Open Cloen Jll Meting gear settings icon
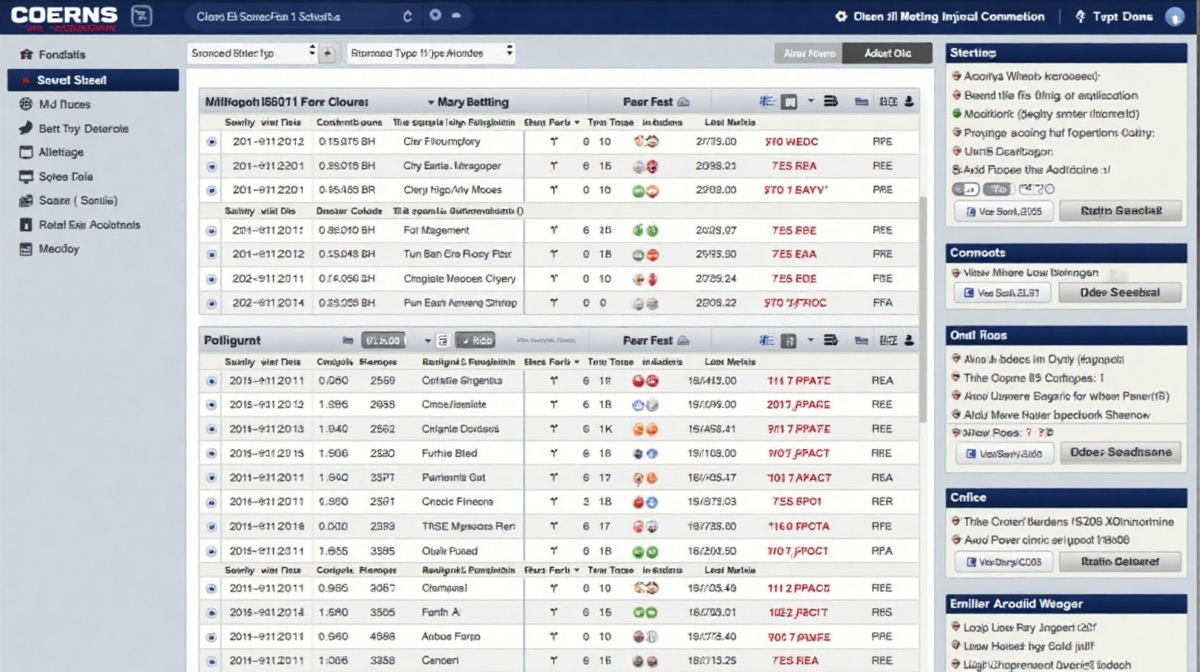 [841, 17]
